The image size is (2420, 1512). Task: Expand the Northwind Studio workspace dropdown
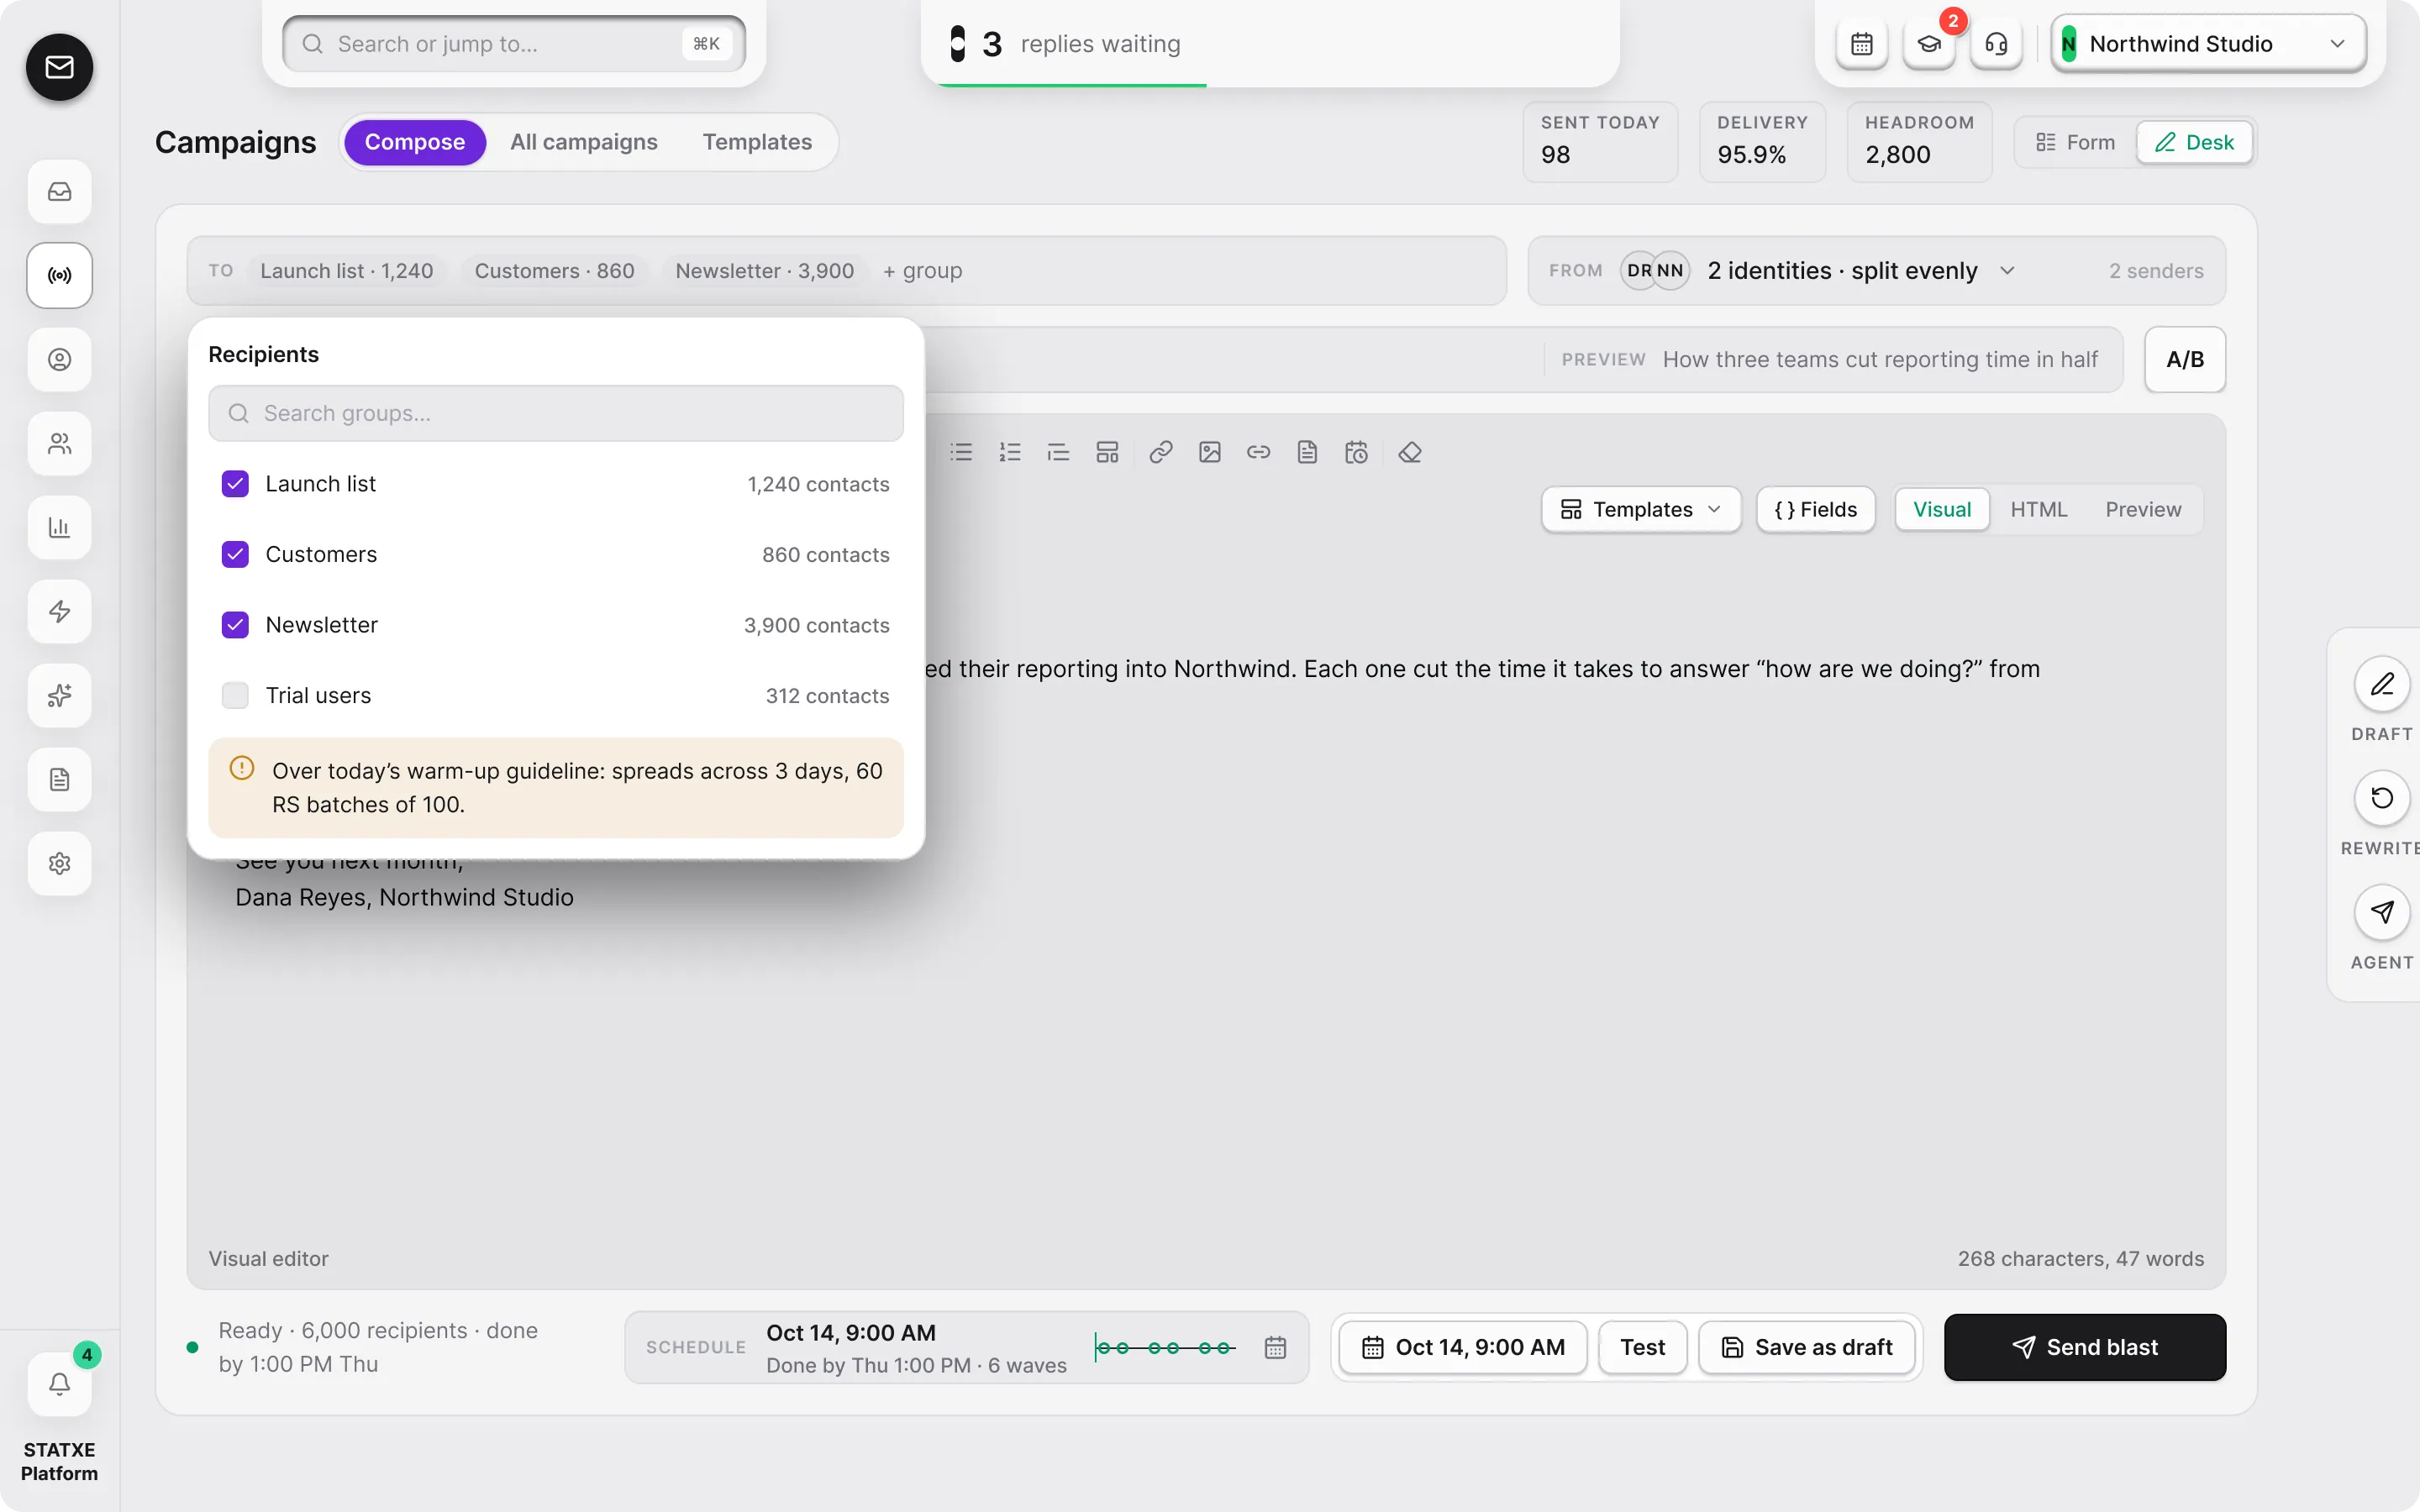click(2208, 44)
